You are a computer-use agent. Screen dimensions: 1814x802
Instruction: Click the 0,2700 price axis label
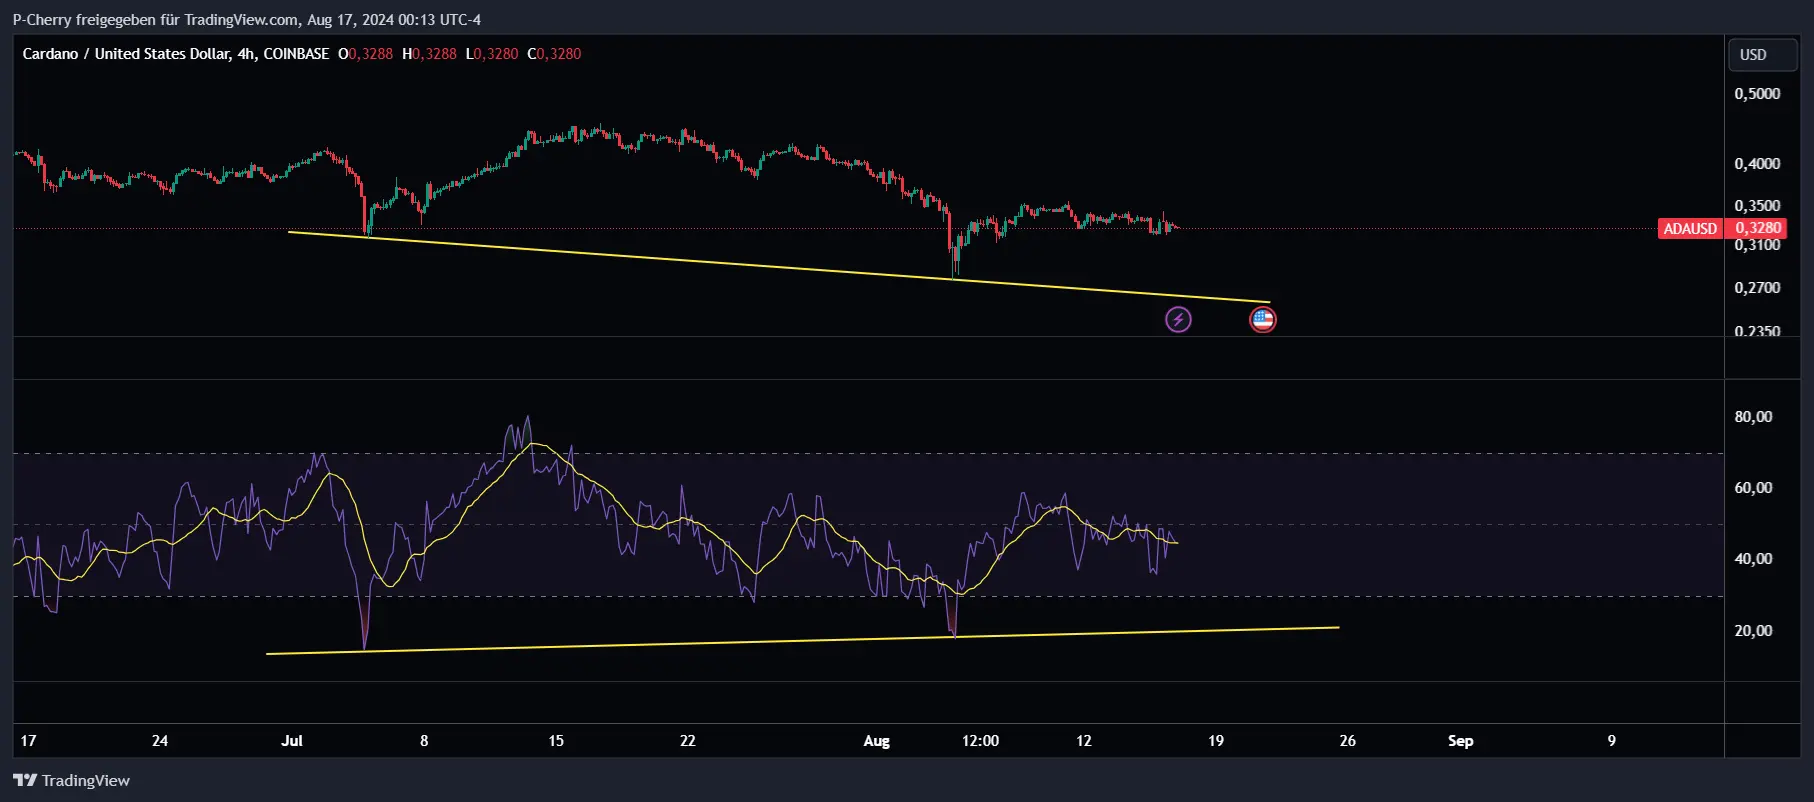pos(1757,287)
